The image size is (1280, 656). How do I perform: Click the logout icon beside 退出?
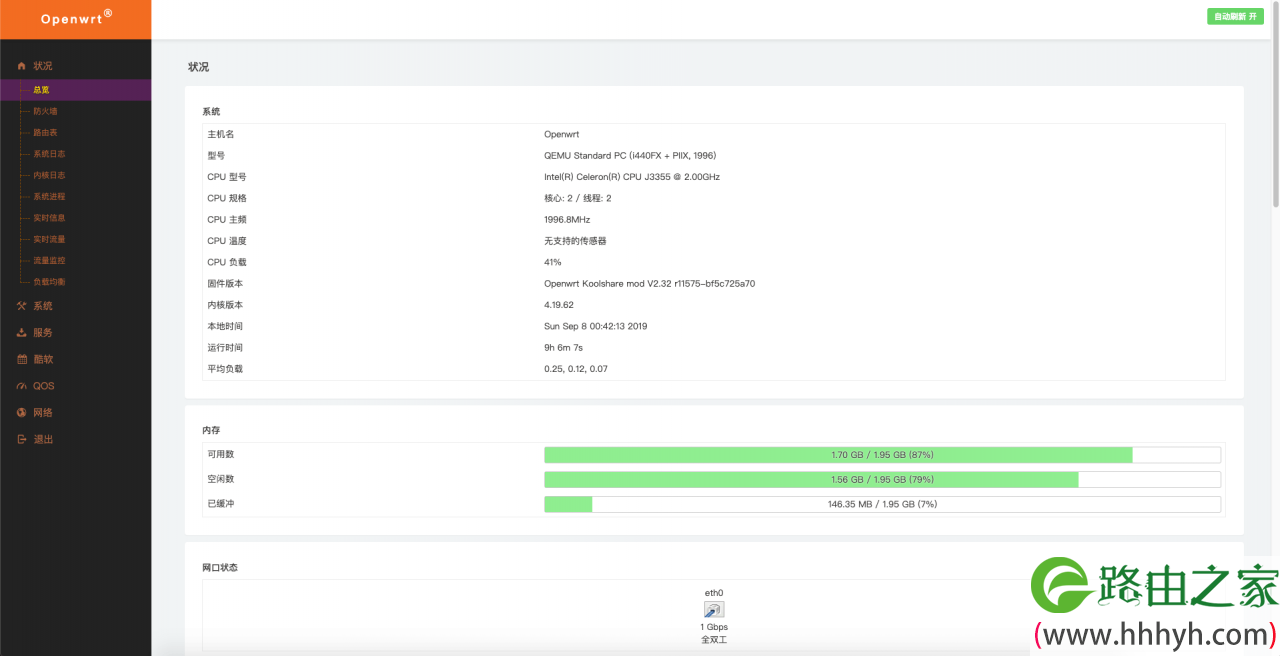click(21, 439)
